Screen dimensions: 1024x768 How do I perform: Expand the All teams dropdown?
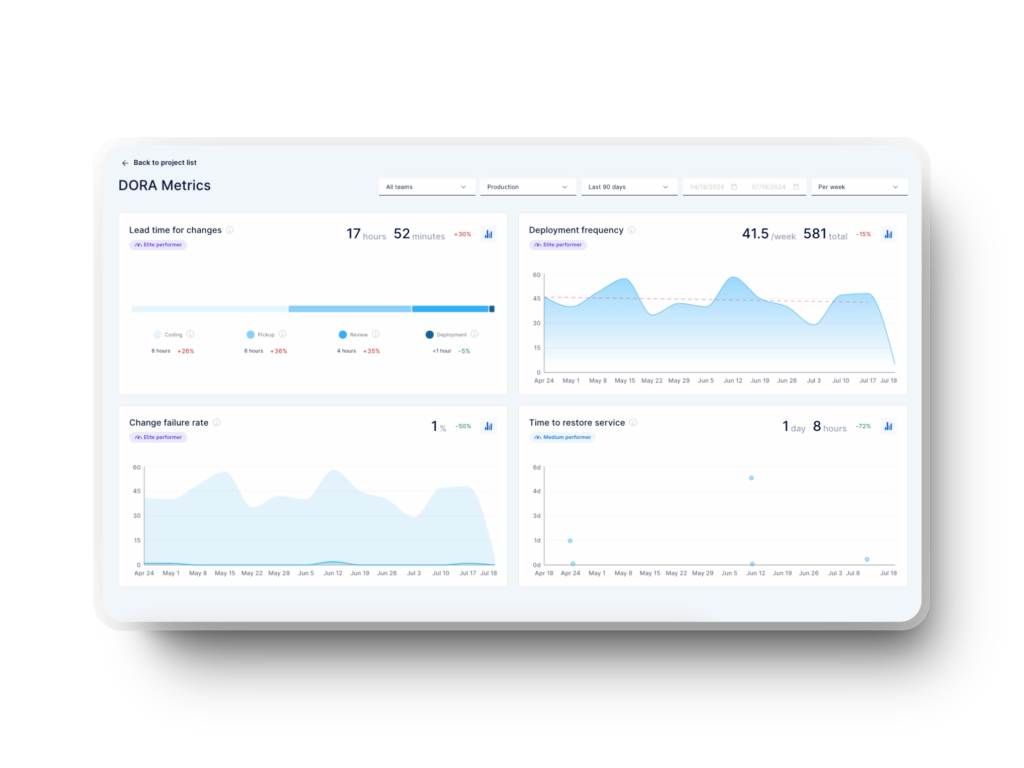click(426, 187)
